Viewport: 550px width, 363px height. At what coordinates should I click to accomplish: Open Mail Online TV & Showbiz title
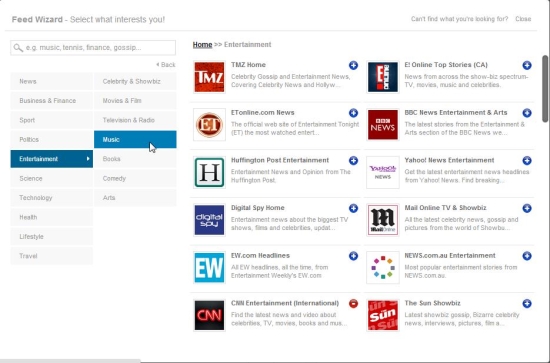coord(445,208)
